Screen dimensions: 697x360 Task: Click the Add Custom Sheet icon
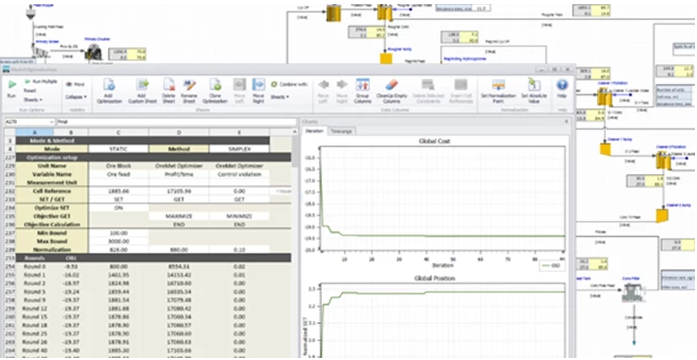click(x=141, y=91)
